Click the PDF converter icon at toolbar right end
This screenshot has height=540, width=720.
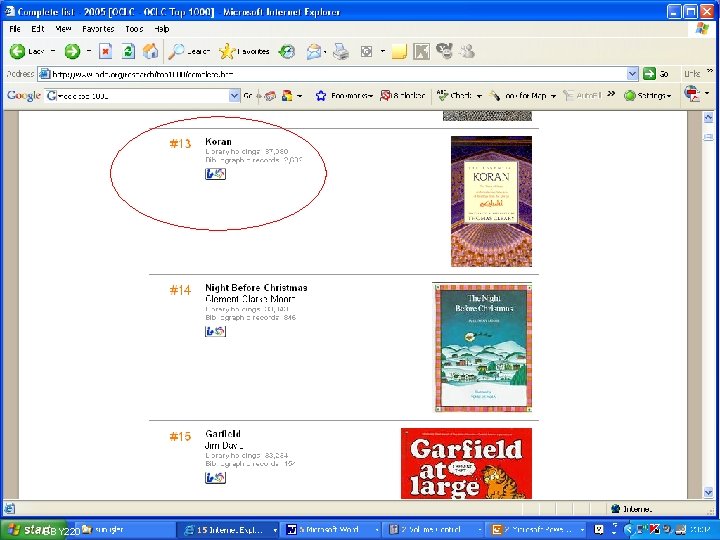(x=692, y=94)
